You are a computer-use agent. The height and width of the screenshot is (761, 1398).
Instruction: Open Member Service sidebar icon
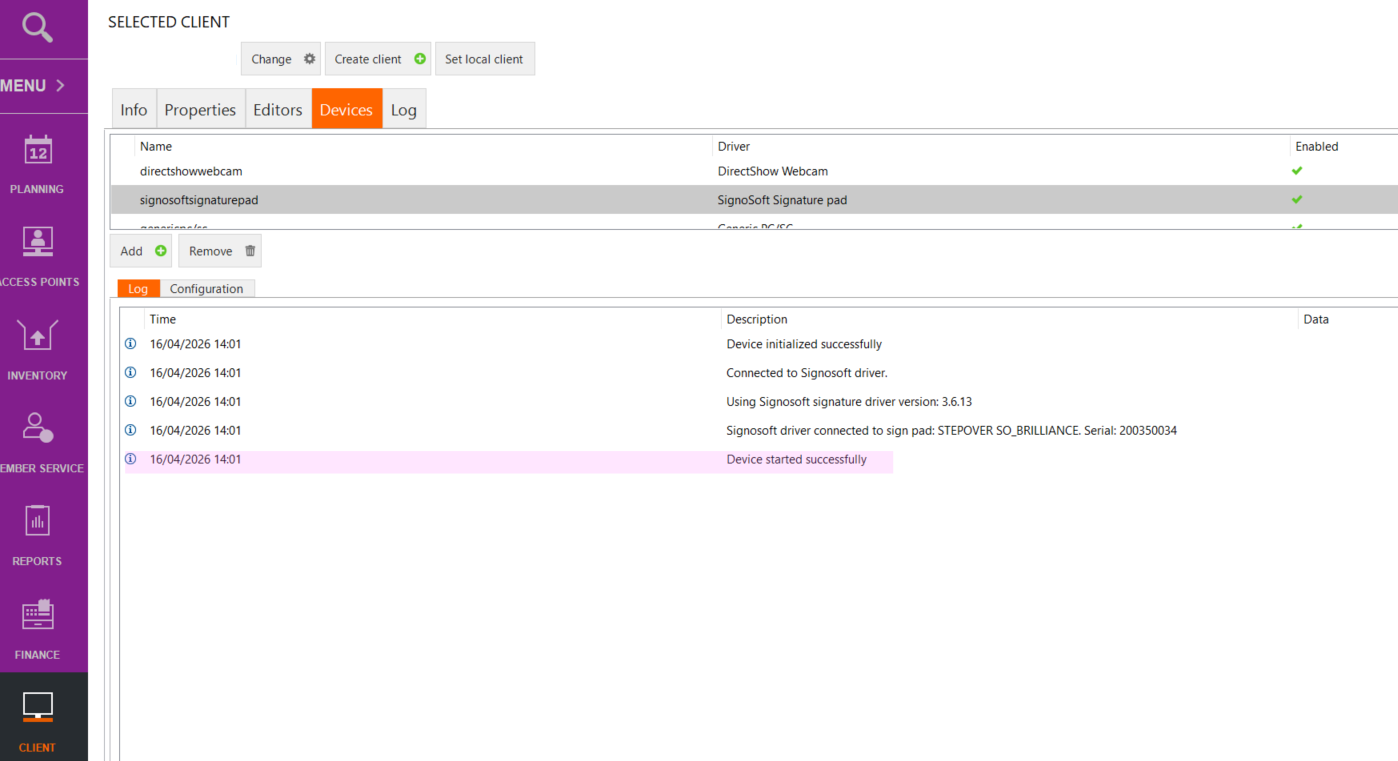click(38, 430)
